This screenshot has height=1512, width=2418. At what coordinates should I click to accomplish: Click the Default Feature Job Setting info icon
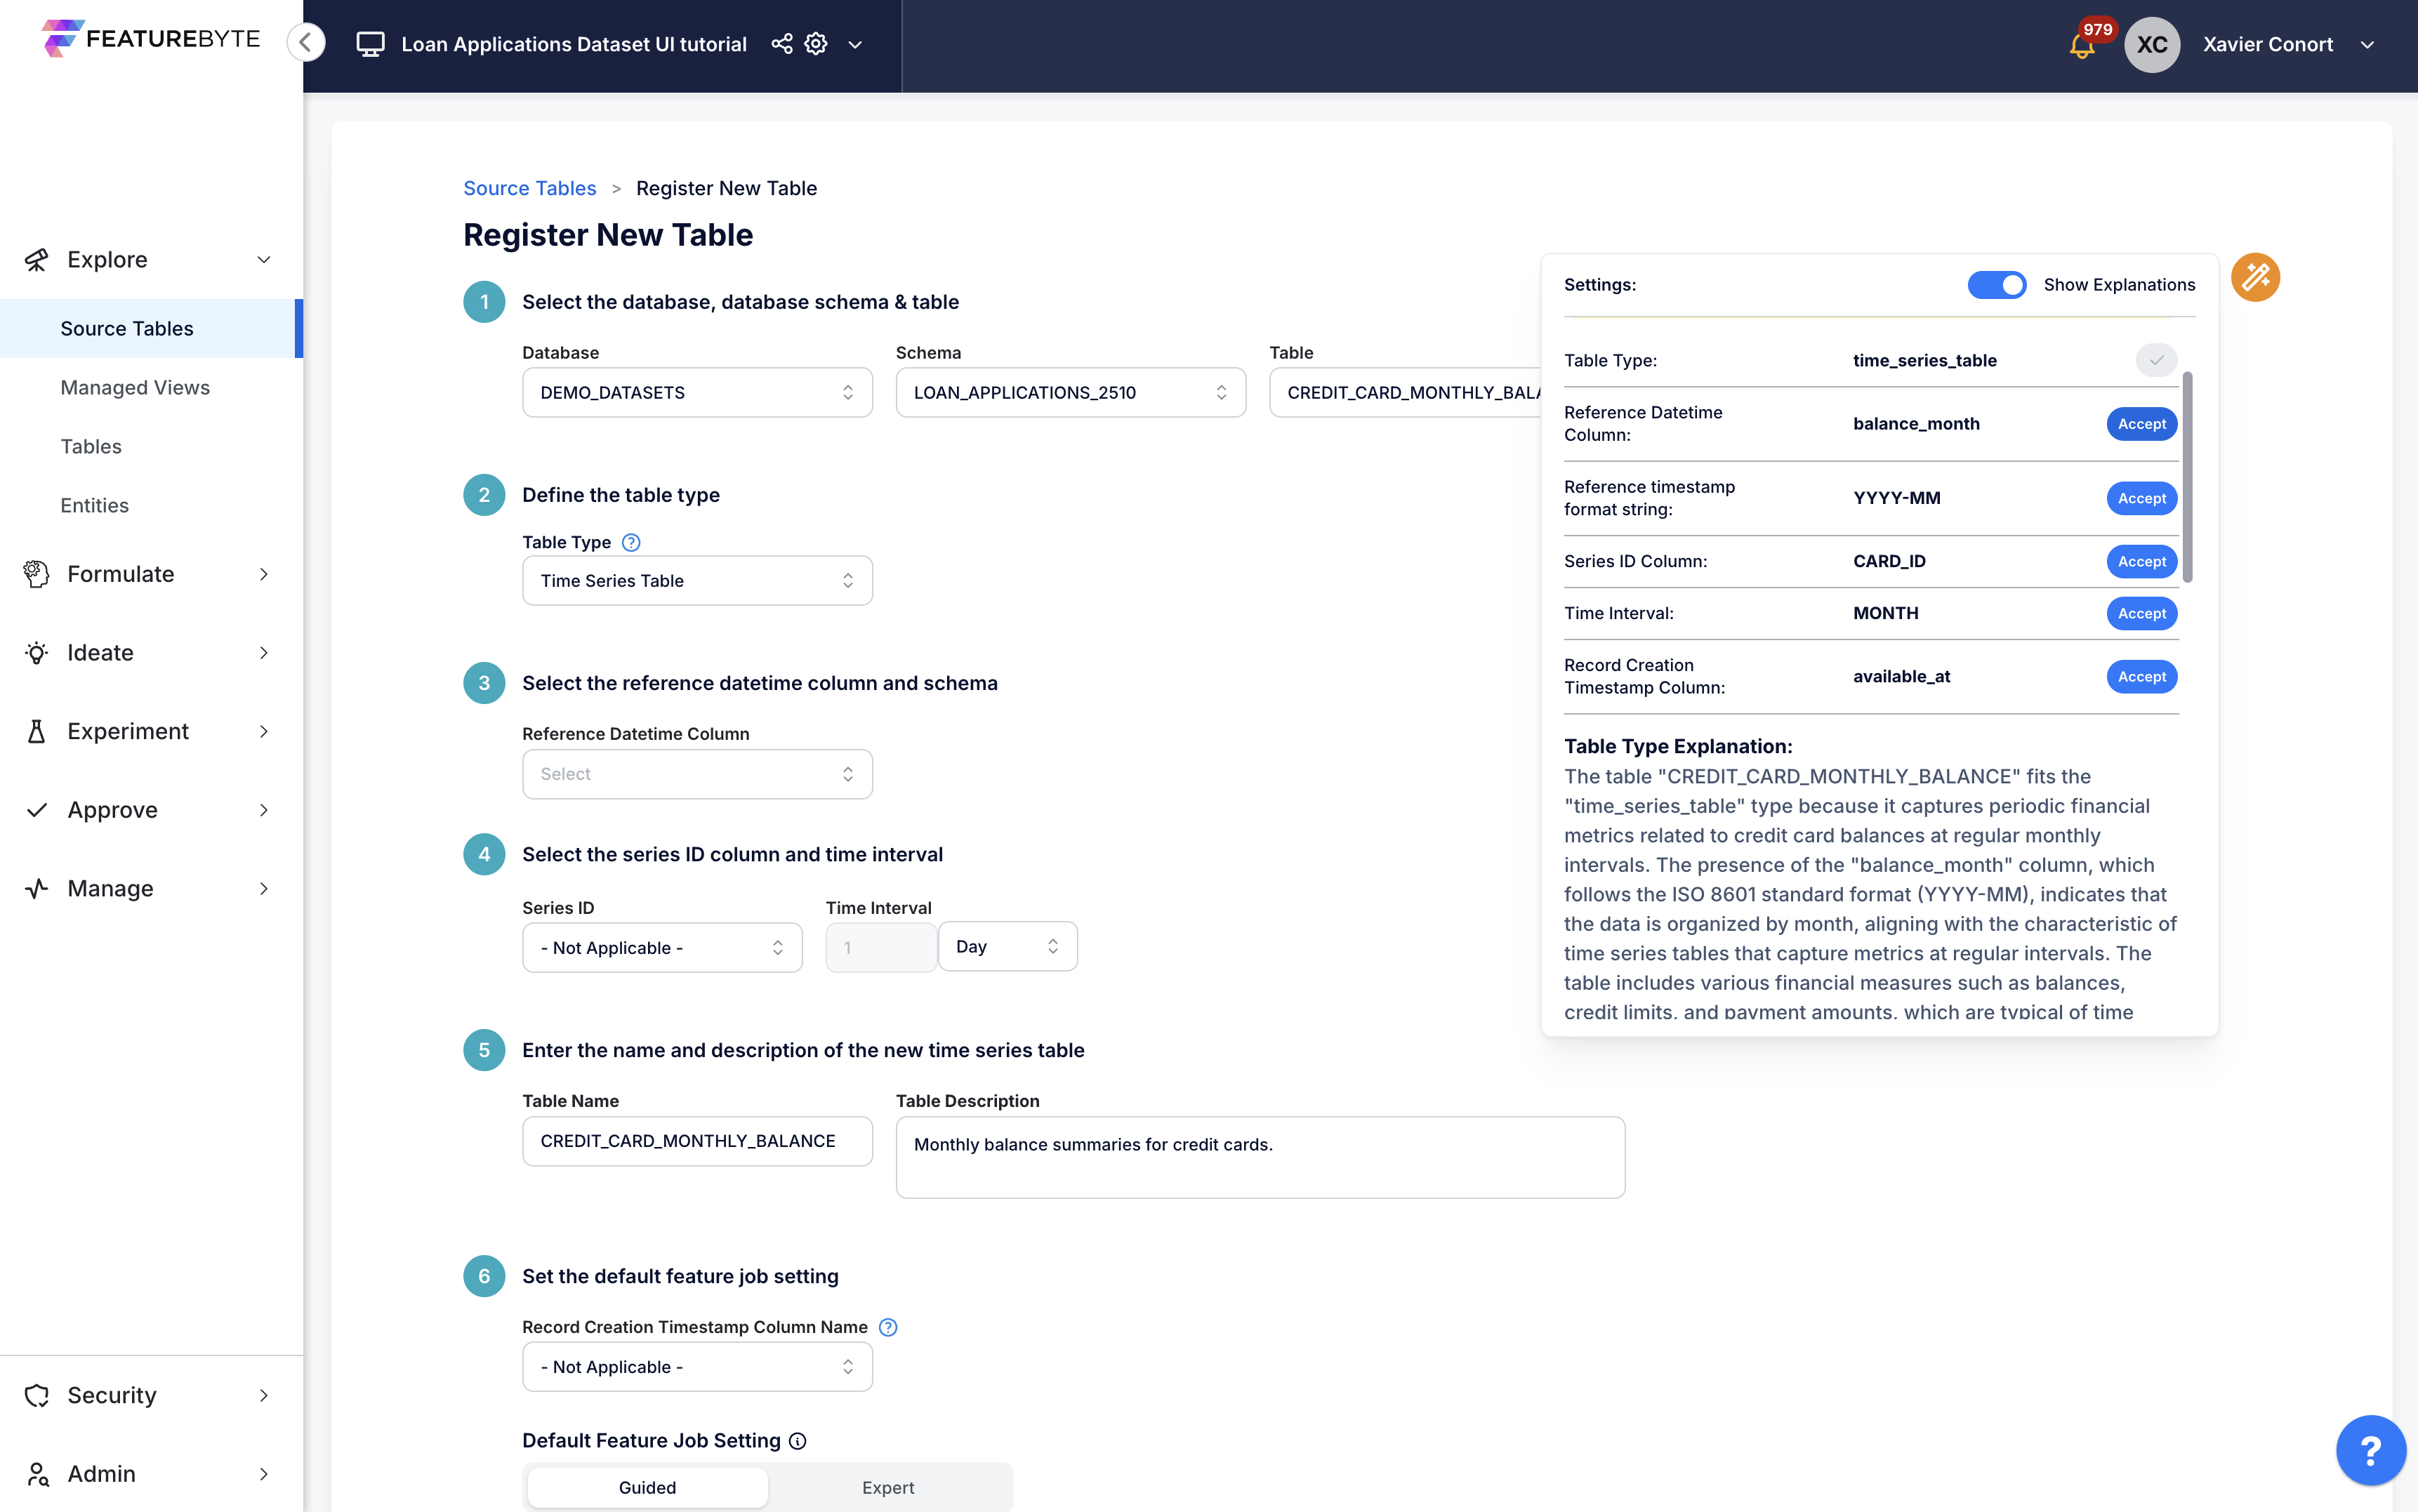coord(797,1441)
